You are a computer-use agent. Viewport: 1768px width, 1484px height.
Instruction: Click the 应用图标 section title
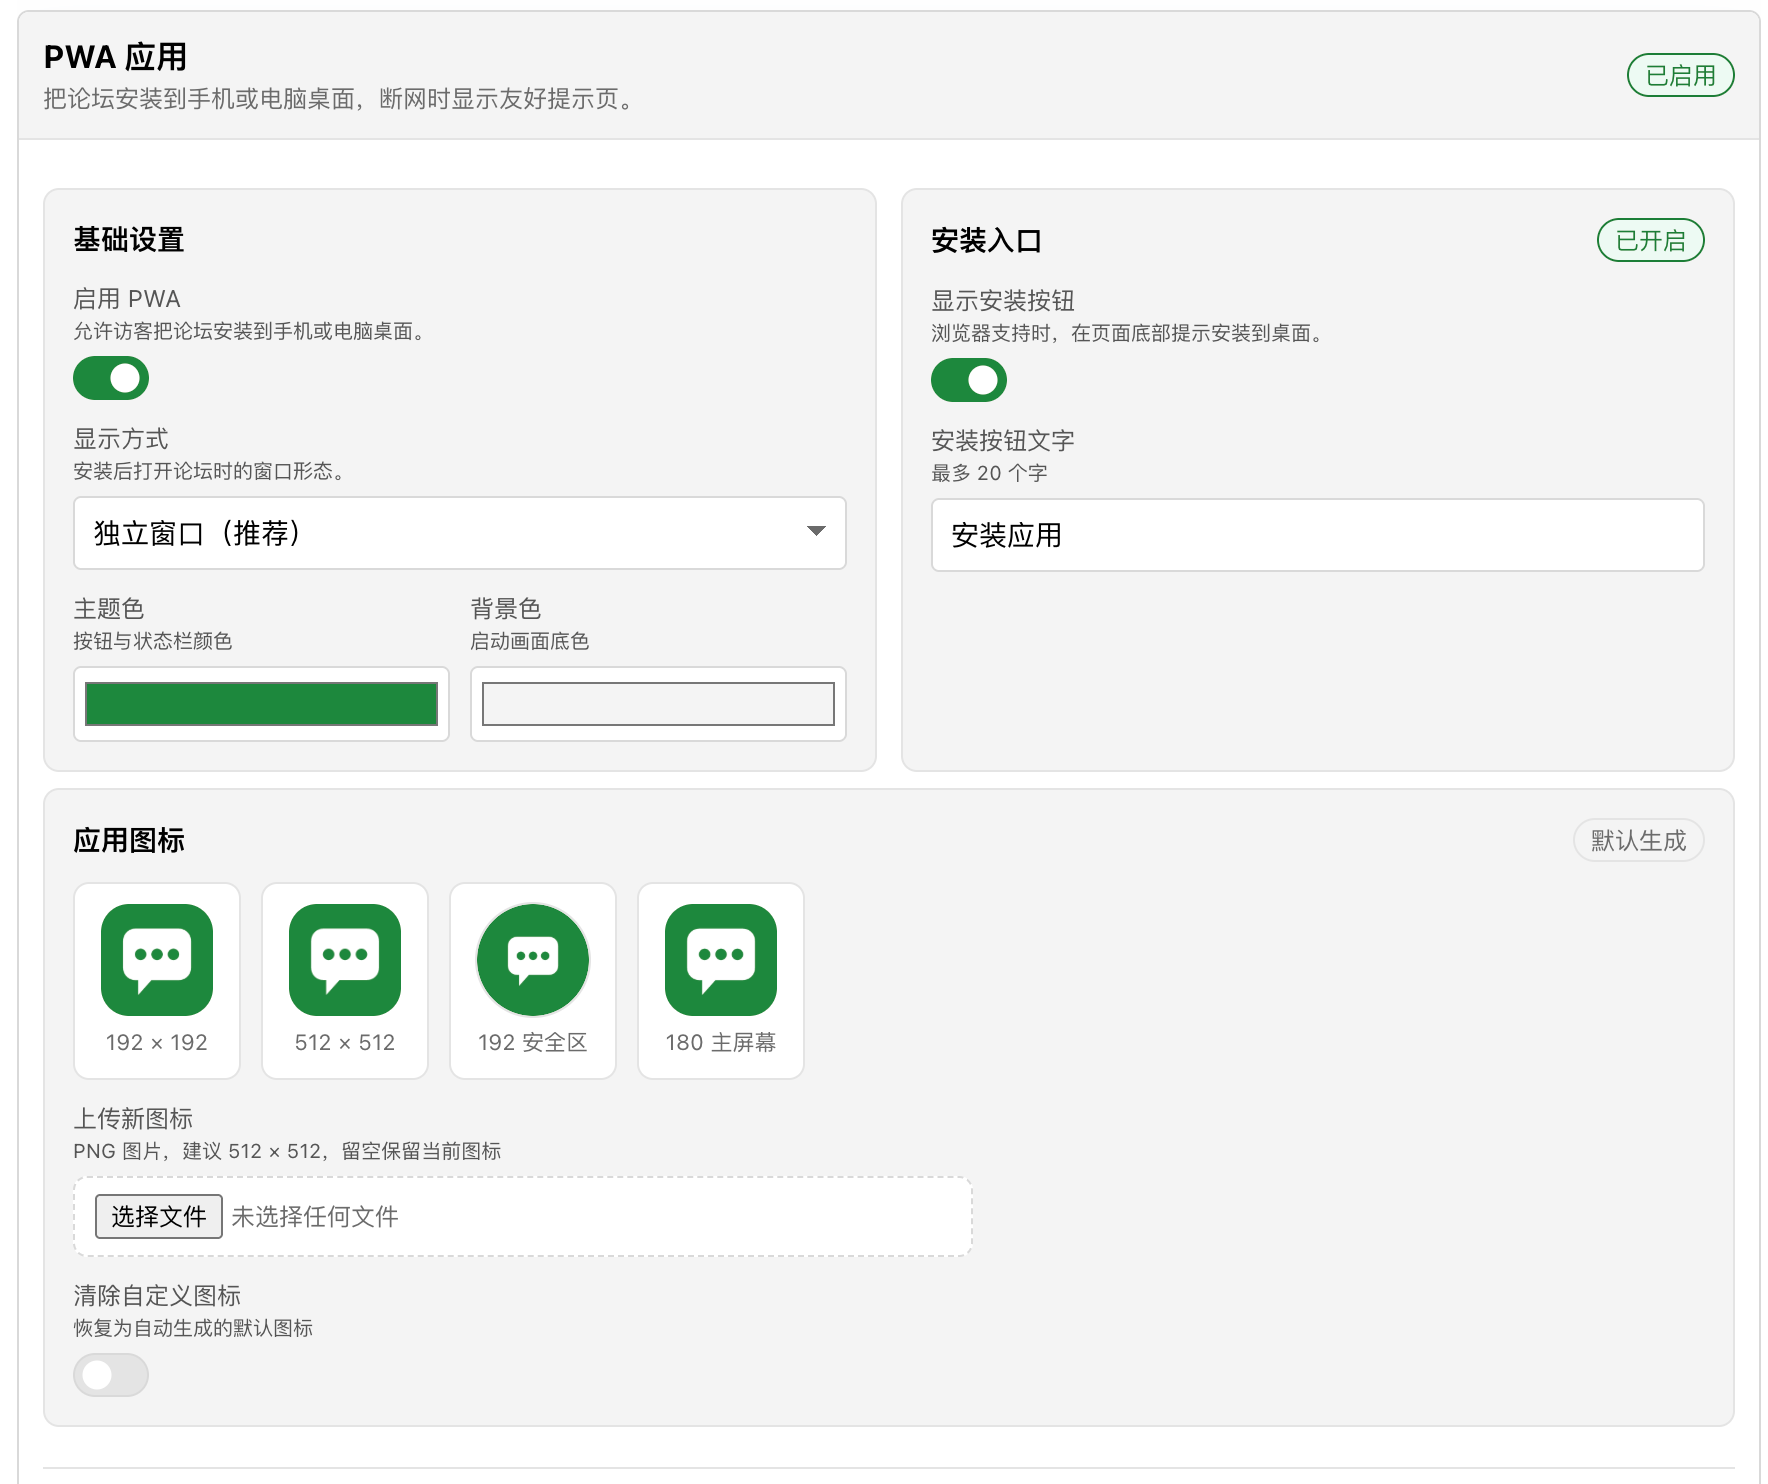coord(129,840)
